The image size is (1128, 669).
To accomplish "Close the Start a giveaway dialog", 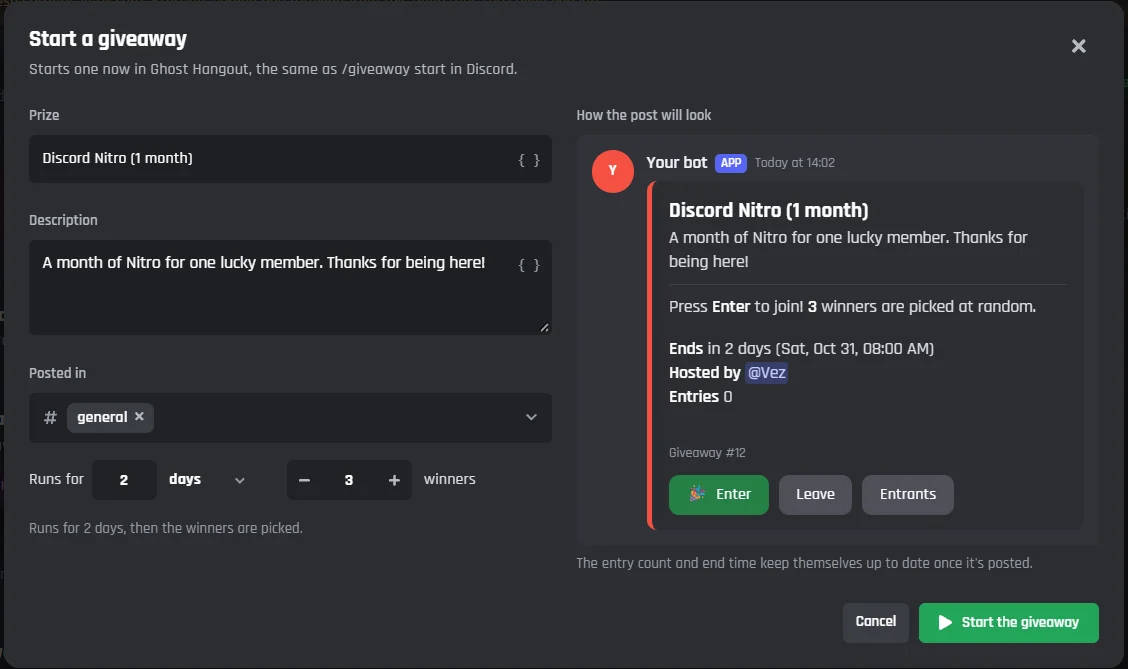I will click(1078, 46).
